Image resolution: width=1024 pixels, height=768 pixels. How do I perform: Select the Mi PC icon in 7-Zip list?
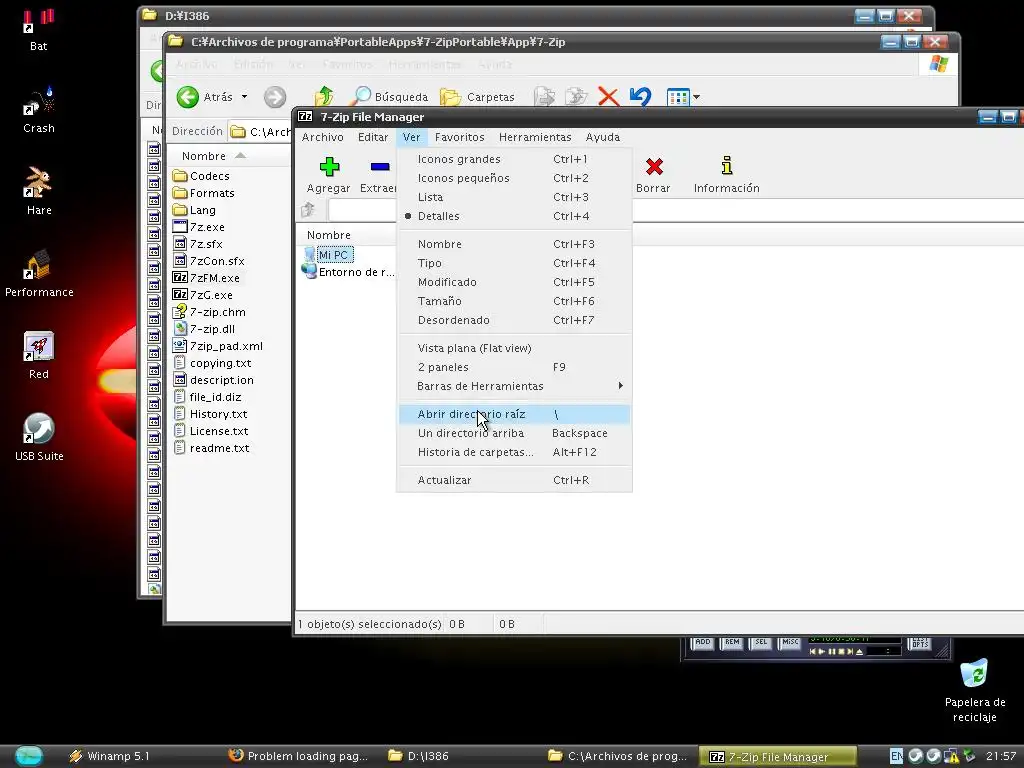(x=310, y=255)
